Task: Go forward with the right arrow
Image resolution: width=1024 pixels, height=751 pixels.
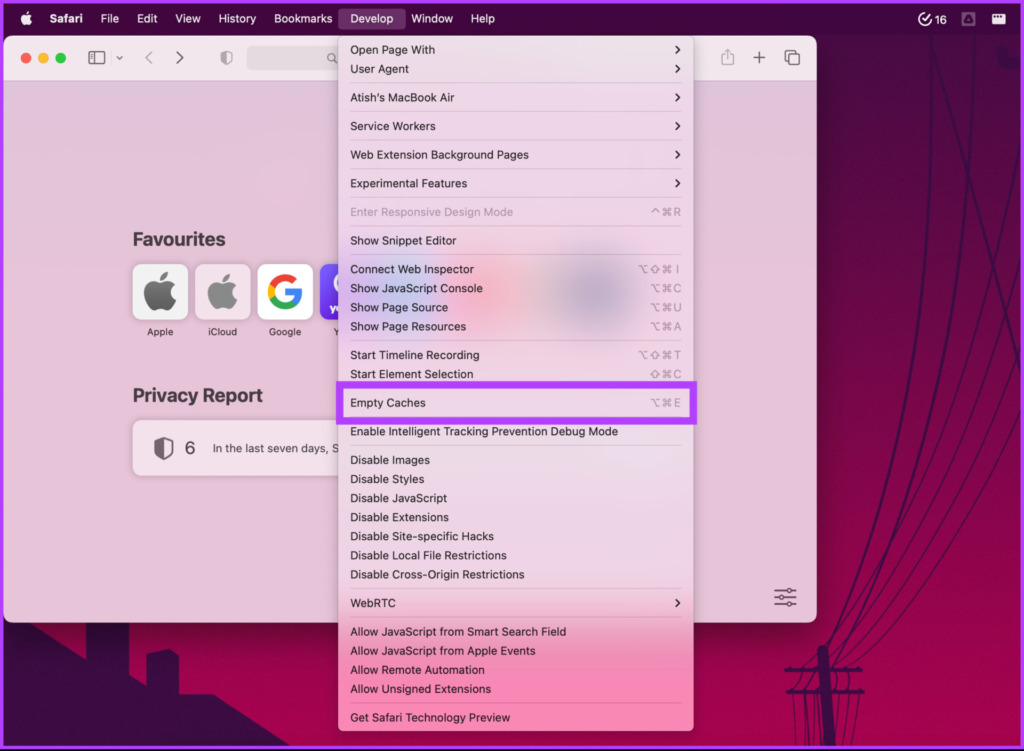Action: coord(180,57)
